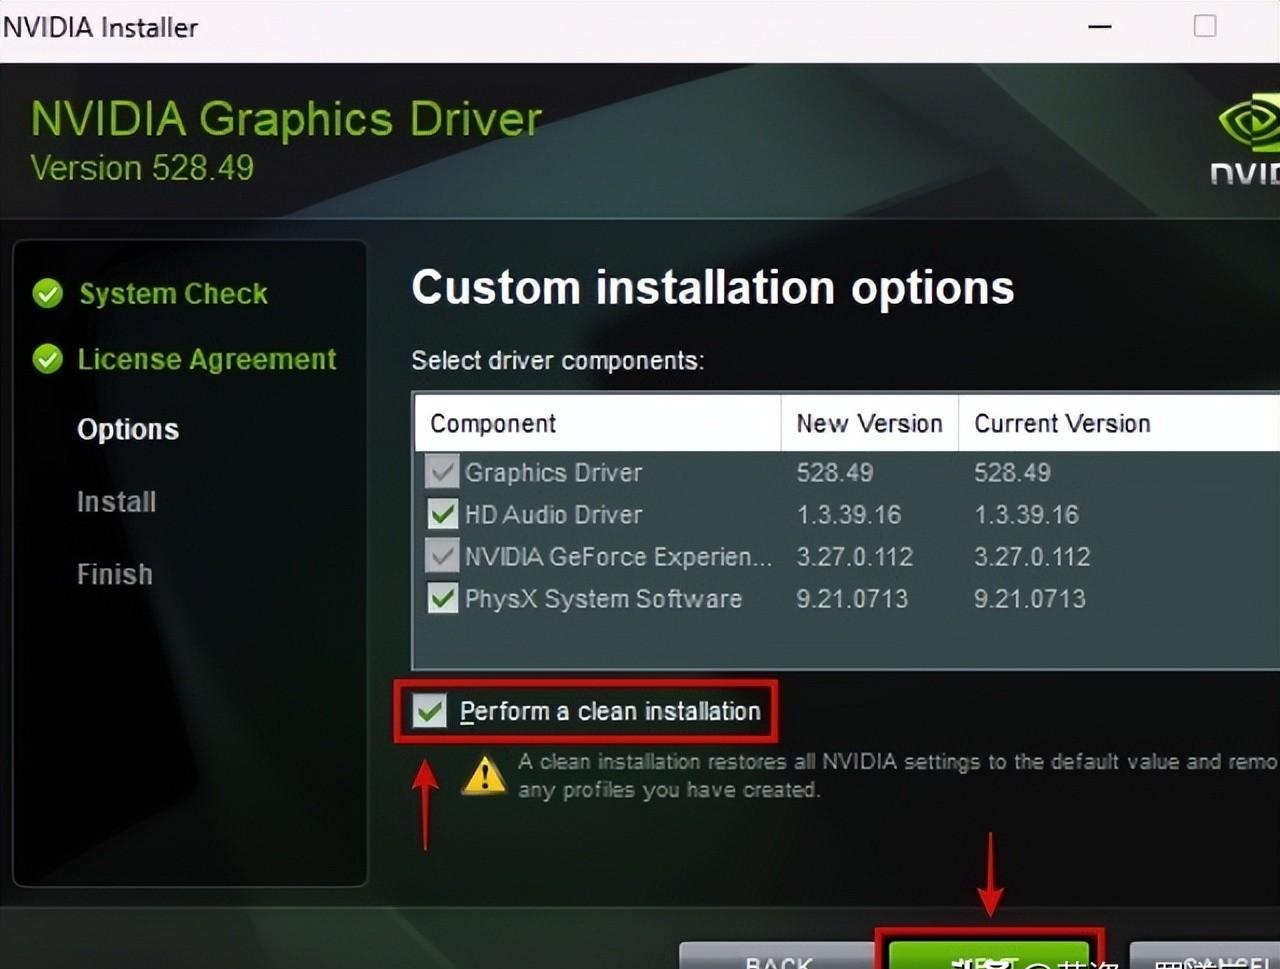Uncheck the PhysX System Software checkbox
Screen dimensions: 1280x969
tap(442, 598)
